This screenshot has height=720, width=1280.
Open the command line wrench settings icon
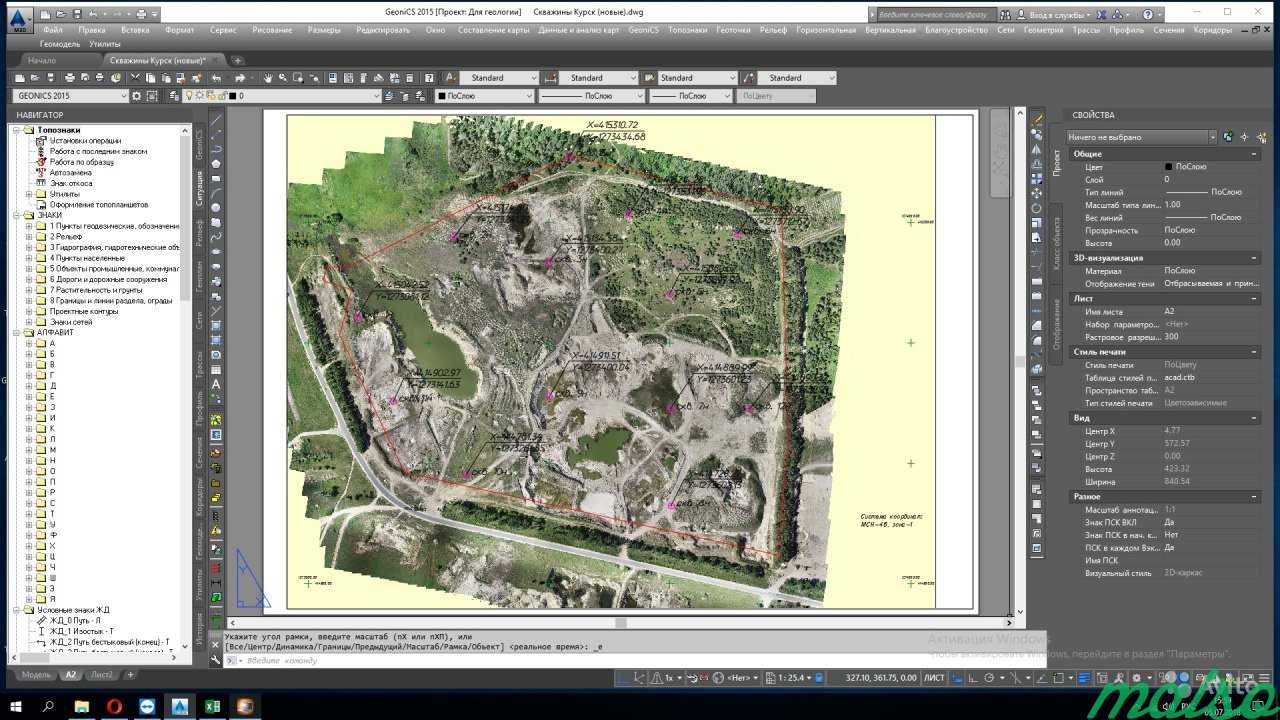[x=216, y=660]
